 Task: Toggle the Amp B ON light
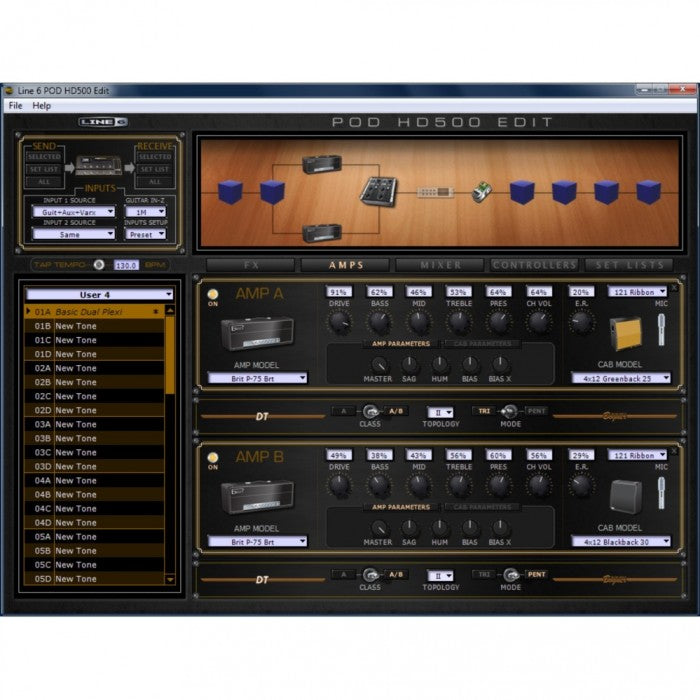[213, 458]
